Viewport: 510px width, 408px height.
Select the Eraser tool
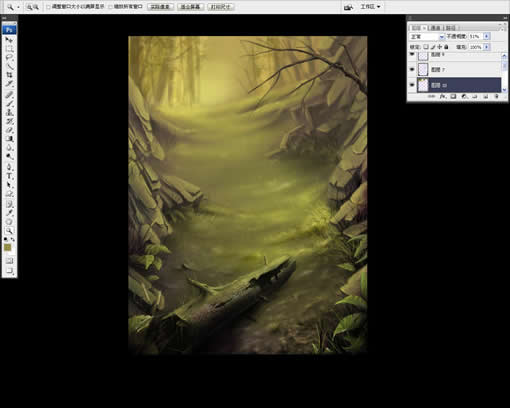click(x=9, y=130)
